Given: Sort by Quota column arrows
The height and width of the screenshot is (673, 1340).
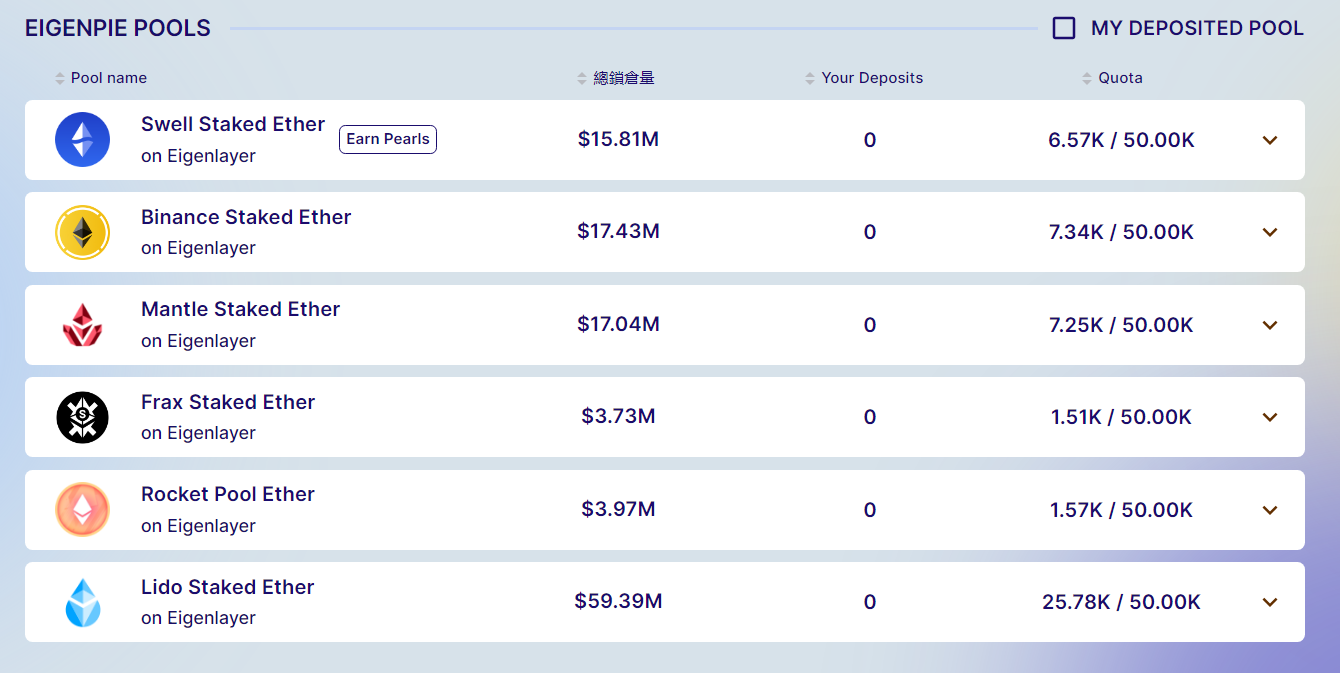Looking at the screenshot, I should pyautogui.click(x=1088, y=78).
